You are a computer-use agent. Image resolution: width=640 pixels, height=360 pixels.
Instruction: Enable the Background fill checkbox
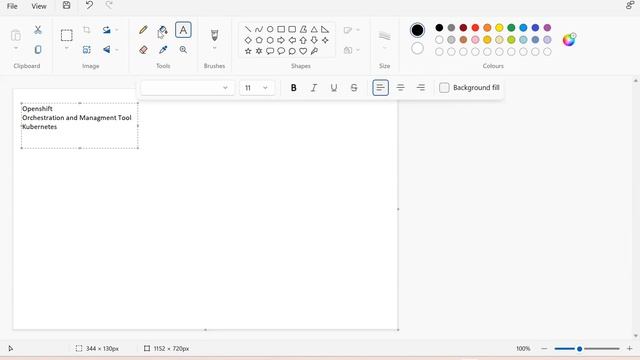coord(444,88)
